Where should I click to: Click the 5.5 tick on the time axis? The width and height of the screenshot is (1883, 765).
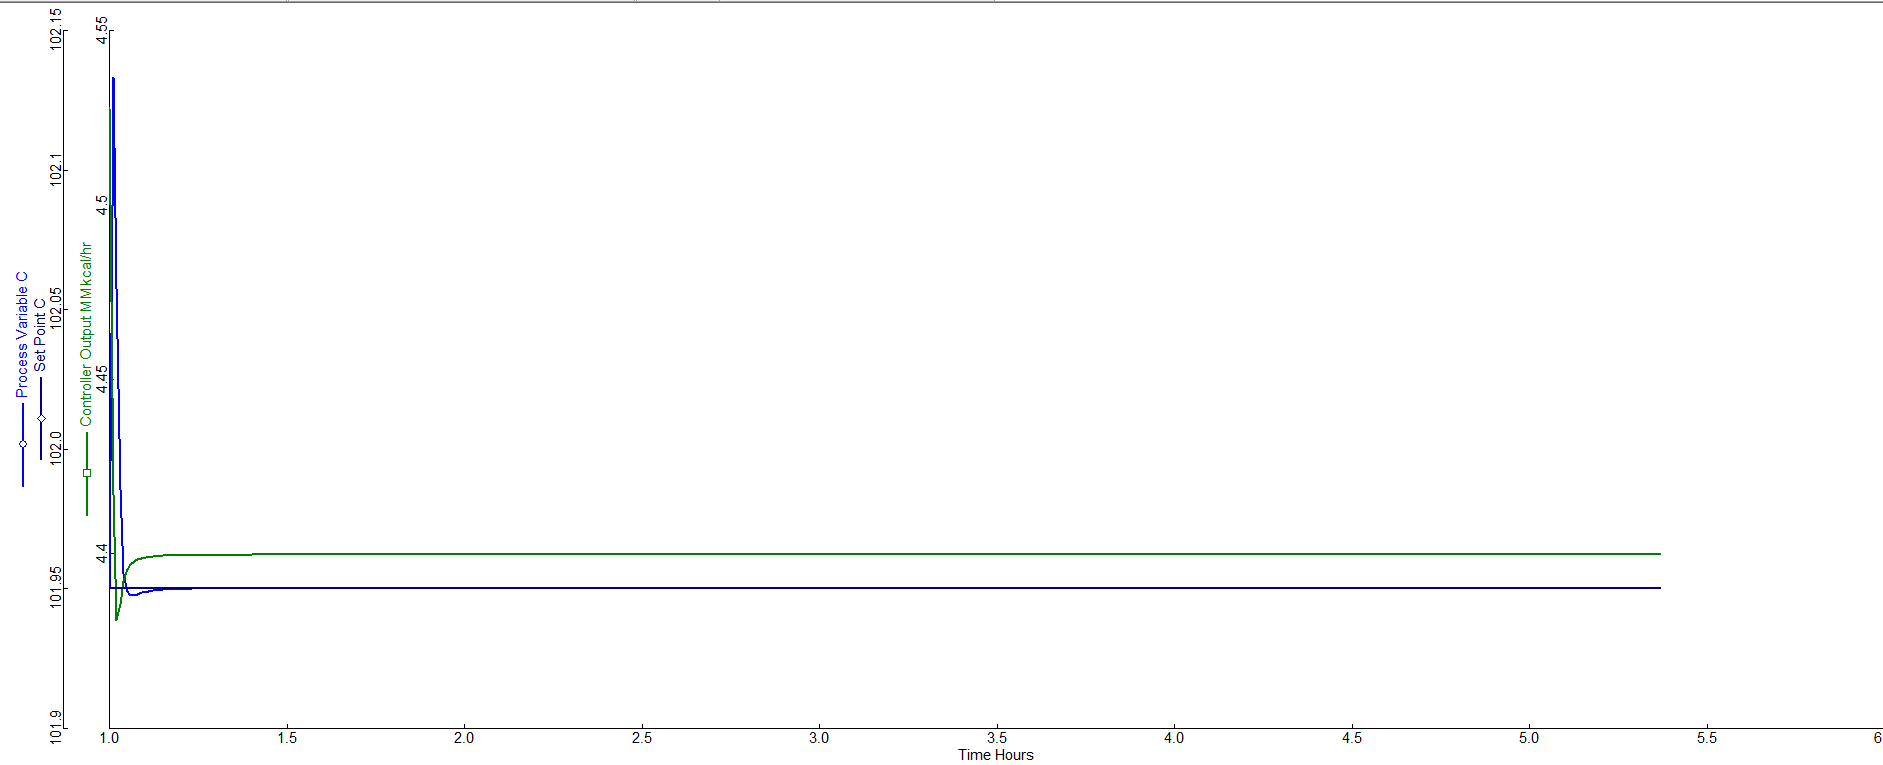(1707, 738)
